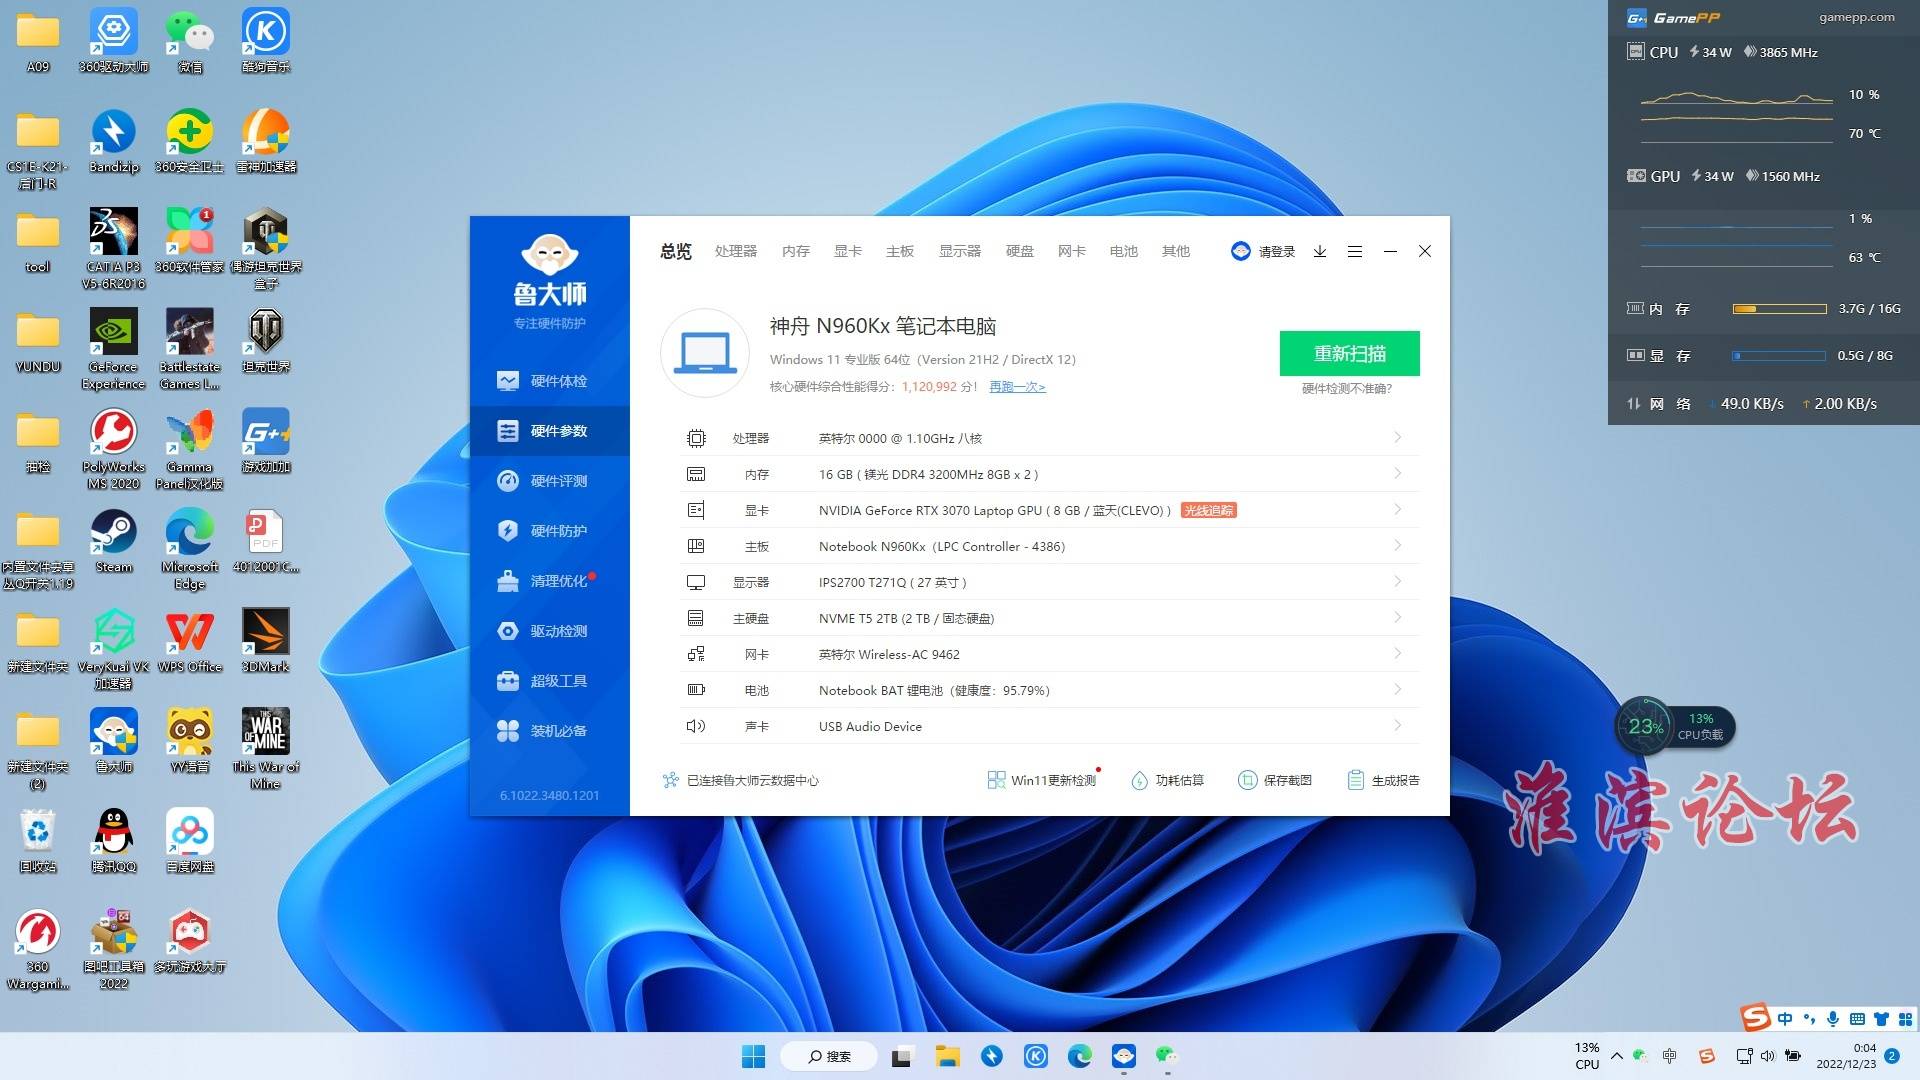1920x1080 pixels.
Task: Open 功耗估算 power estimate tool
Action: (x=1167, y=780)
